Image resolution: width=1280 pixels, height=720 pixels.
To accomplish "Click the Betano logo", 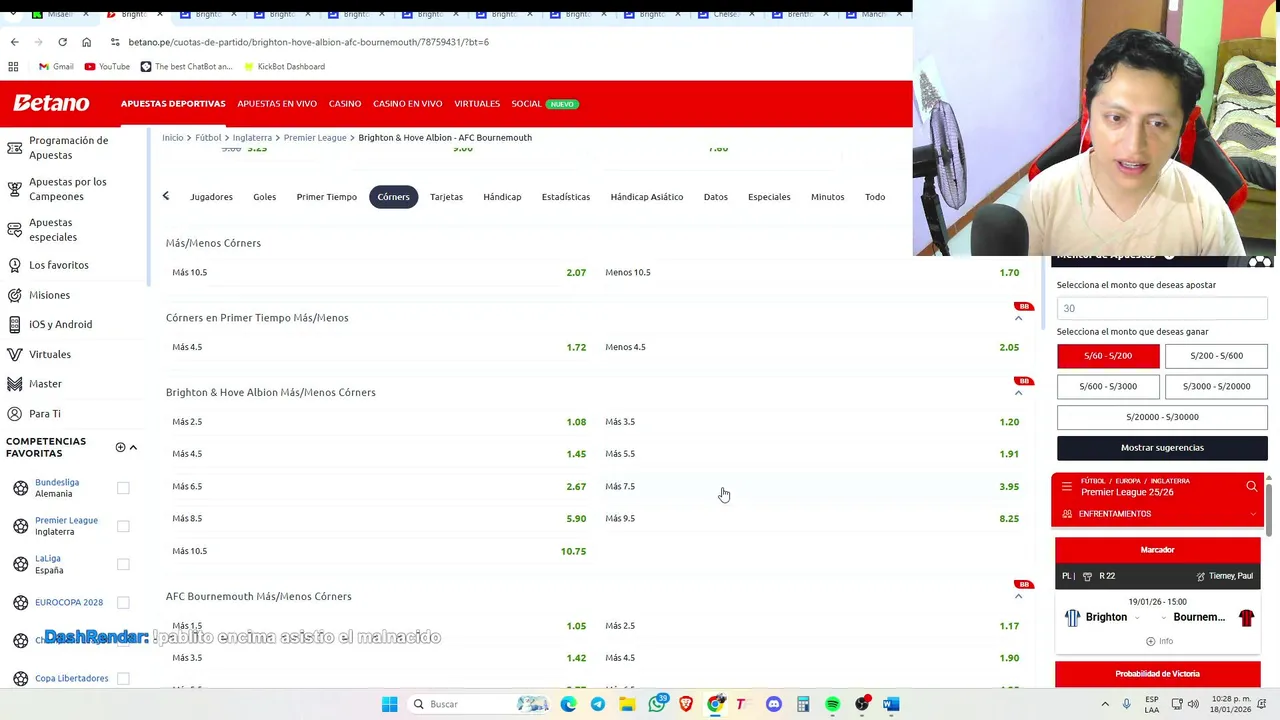I will pyautogui.click(x=51, y=103).
